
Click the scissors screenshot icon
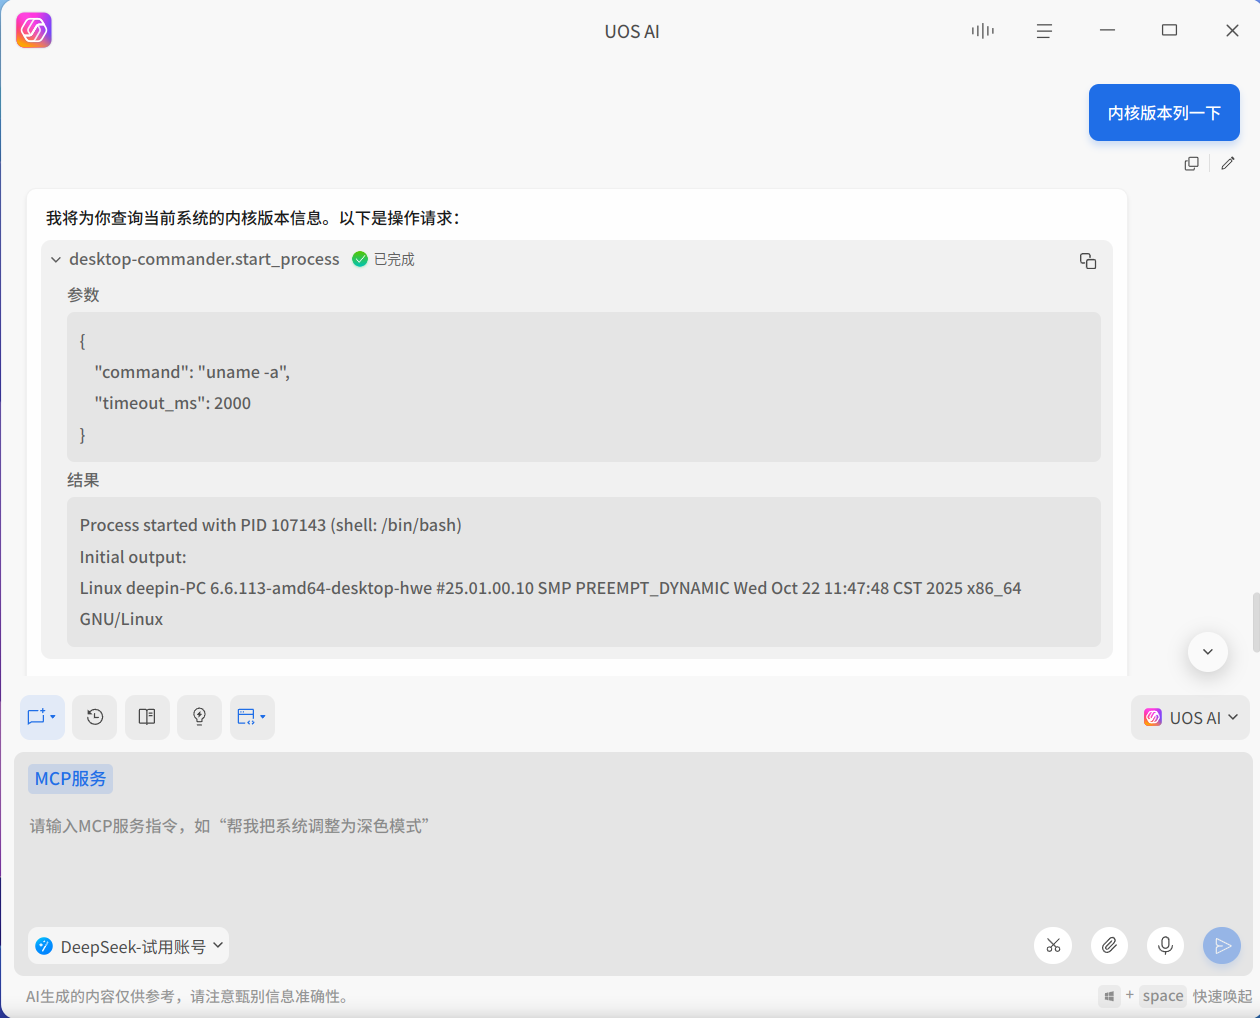click(x=1053, y=945)
